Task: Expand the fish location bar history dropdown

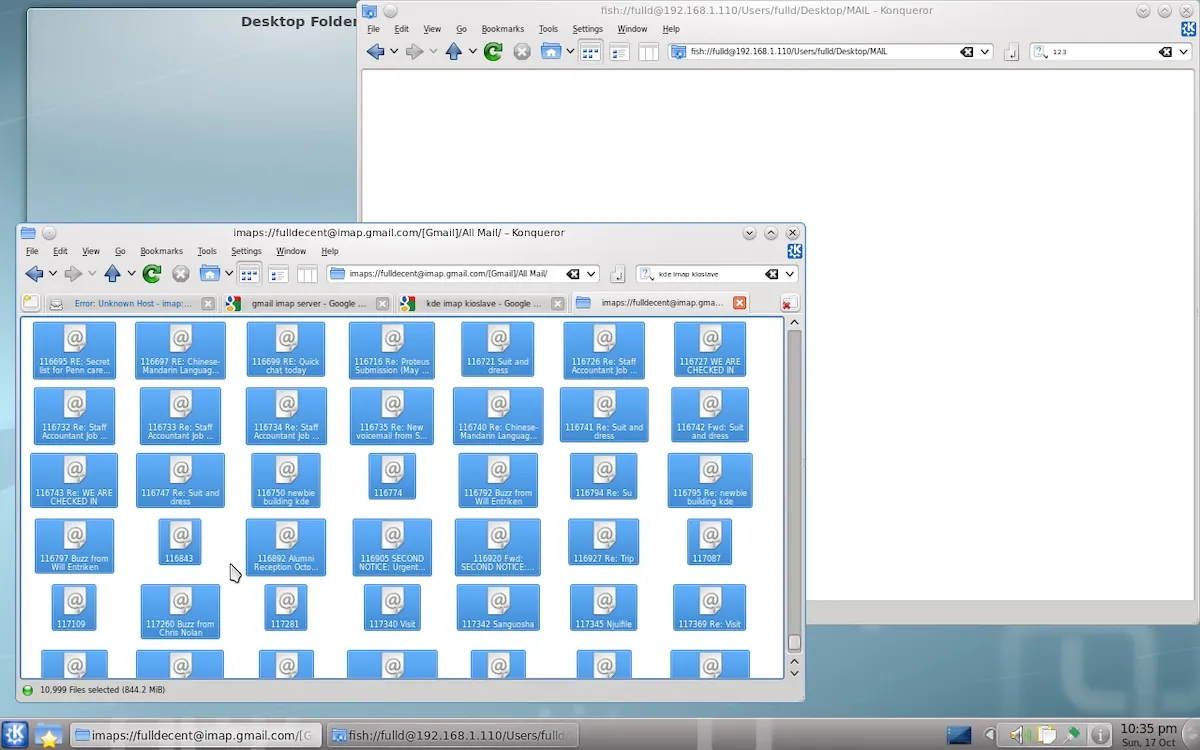Action: pyautogui.click(x=985, y=52)
